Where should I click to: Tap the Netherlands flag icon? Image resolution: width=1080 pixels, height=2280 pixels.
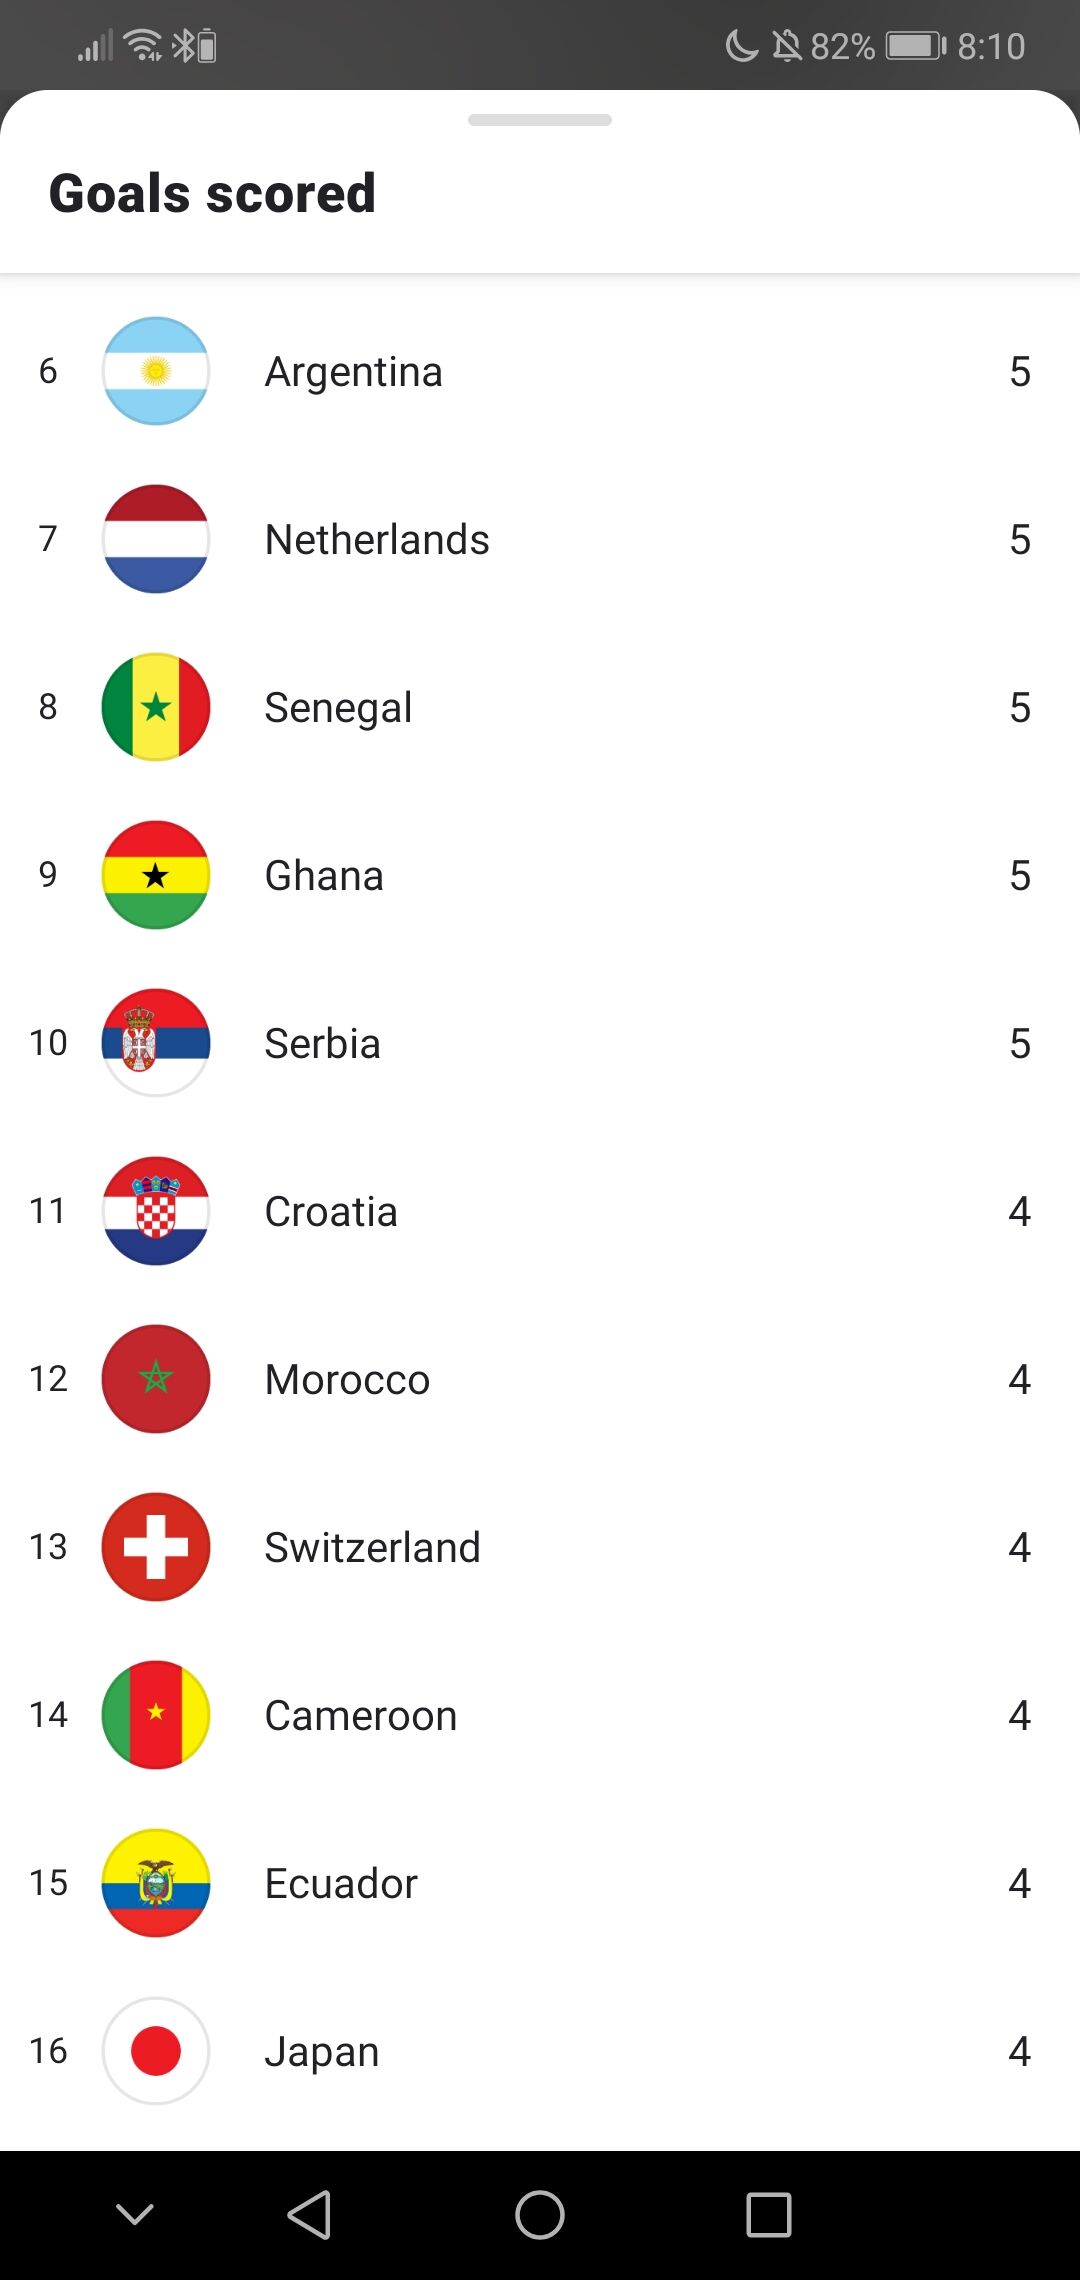click(156, 539)
